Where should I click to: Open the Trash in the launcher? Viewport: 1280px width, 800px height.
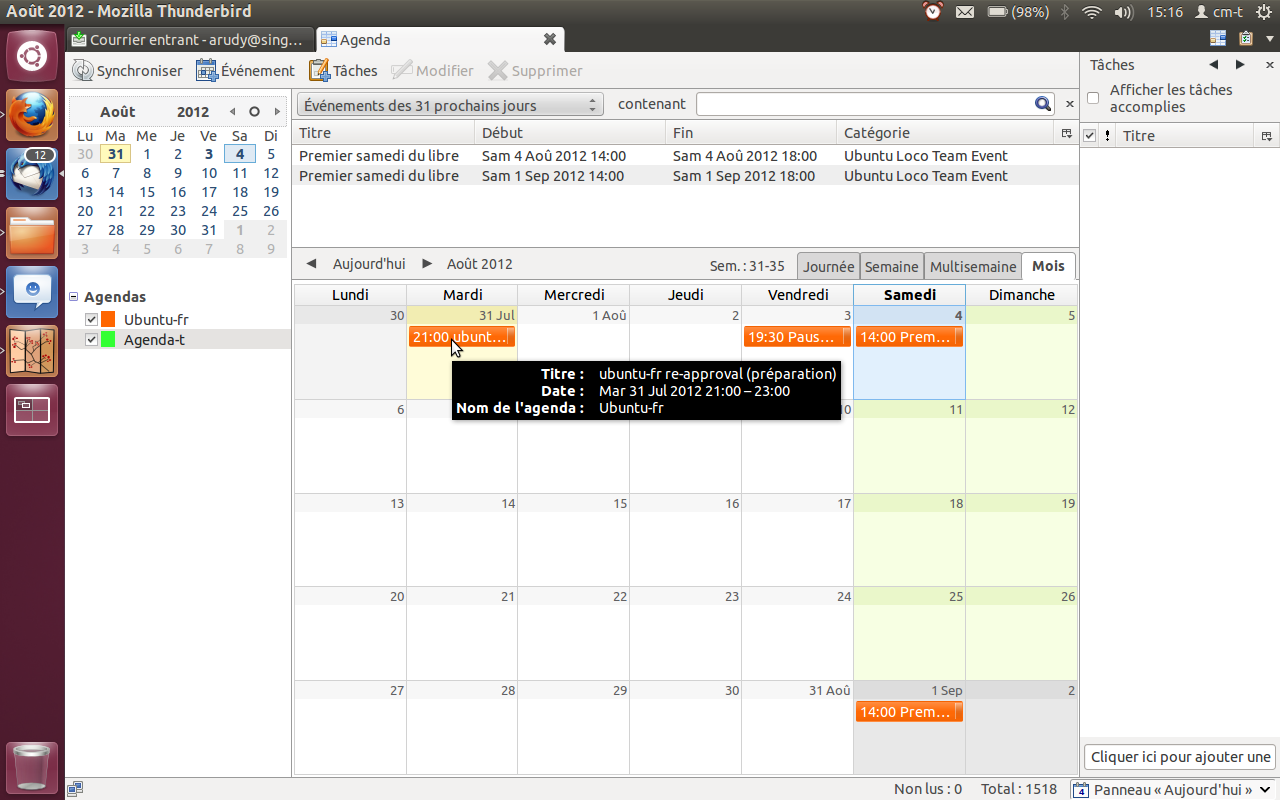coord(32,767)
